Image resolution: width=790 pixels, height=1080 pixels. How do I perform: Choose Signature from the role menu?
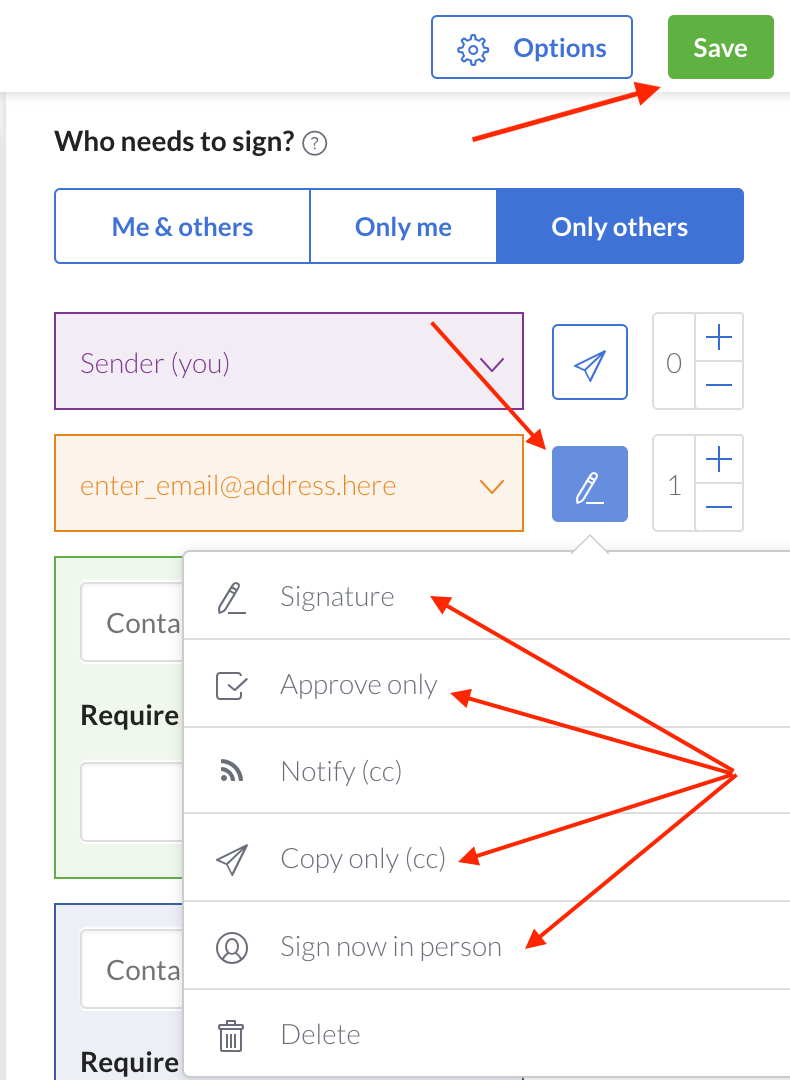click(337, 597)
